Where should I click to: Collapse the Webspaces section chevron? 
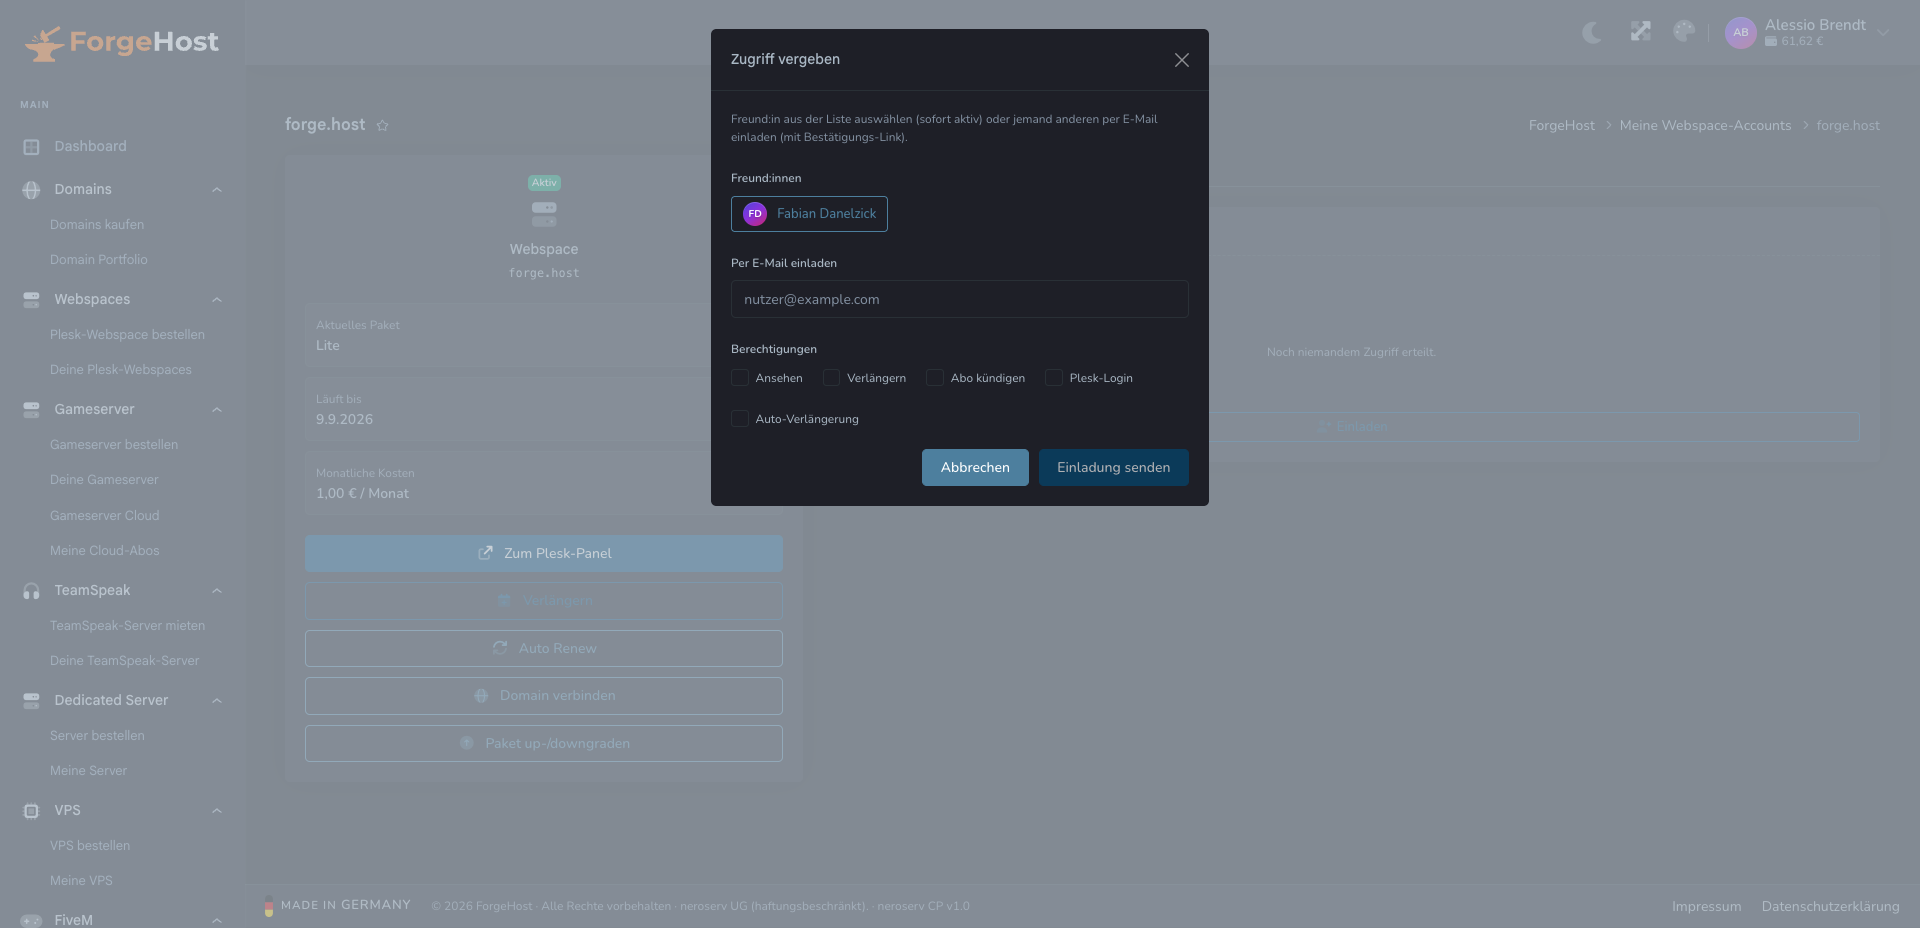pyautogui.click(x=217, y=300)
